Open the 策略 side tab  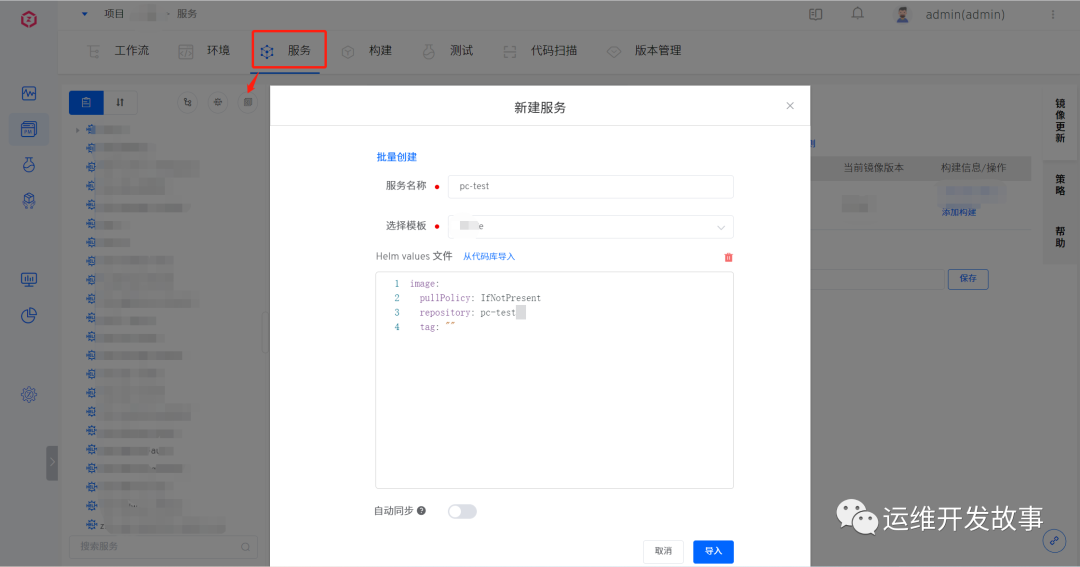click(x=1060, y=185)
